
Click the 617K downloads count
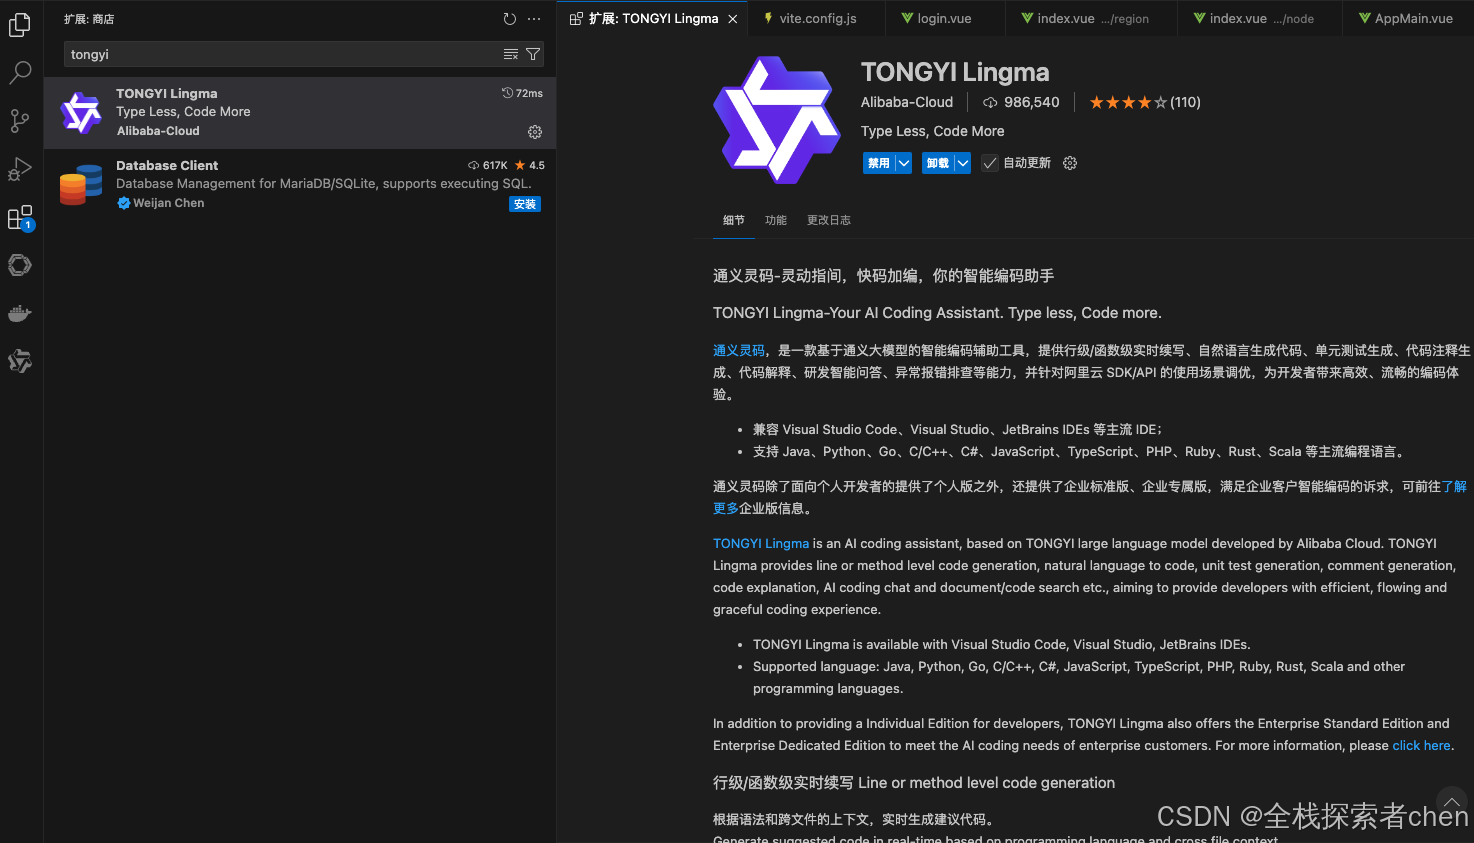tap(488, 165)
